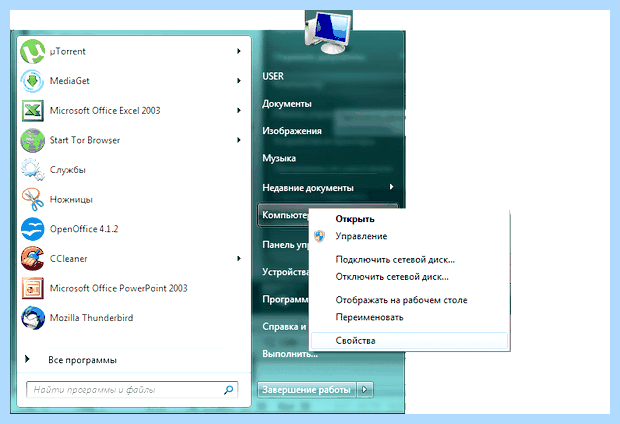Click the Недавние документы label
This screenshot has width=620, height=424.
(x=308, y=187)
